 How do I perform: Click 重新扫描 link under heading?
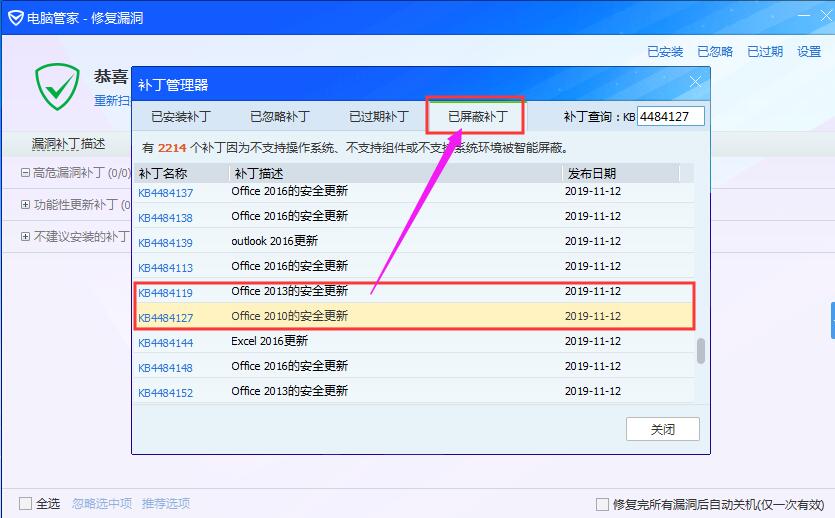pyautogui.click(x=112, y=100)
